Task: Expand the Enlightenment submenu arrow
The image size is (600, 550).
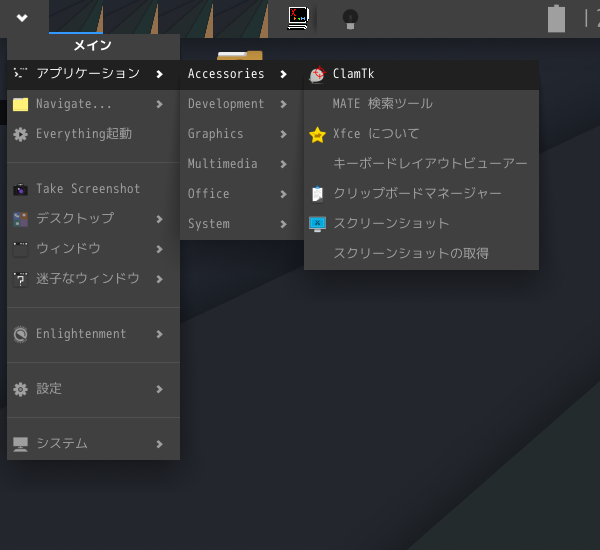Action: click(159, 334)
